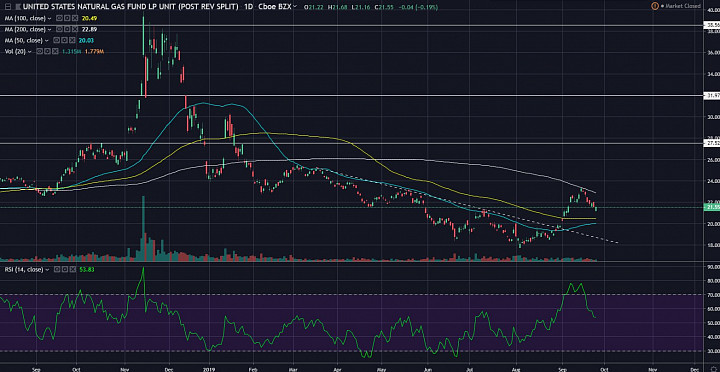Screen dimensions: 720x372
Task: Click the orange market status warning icon
Action: click(654, 6)
